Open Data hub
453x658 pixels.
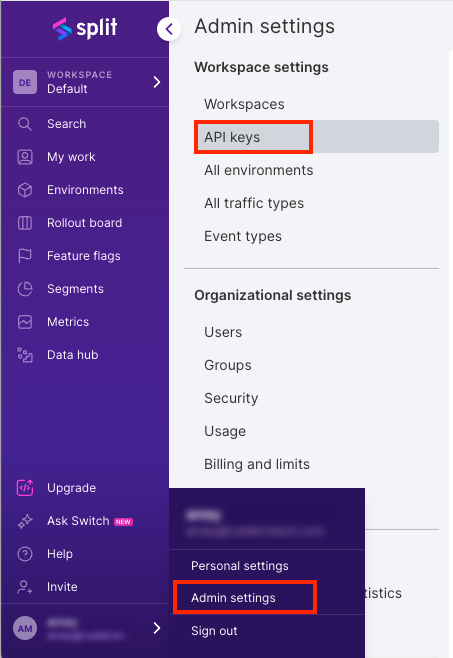73,355
